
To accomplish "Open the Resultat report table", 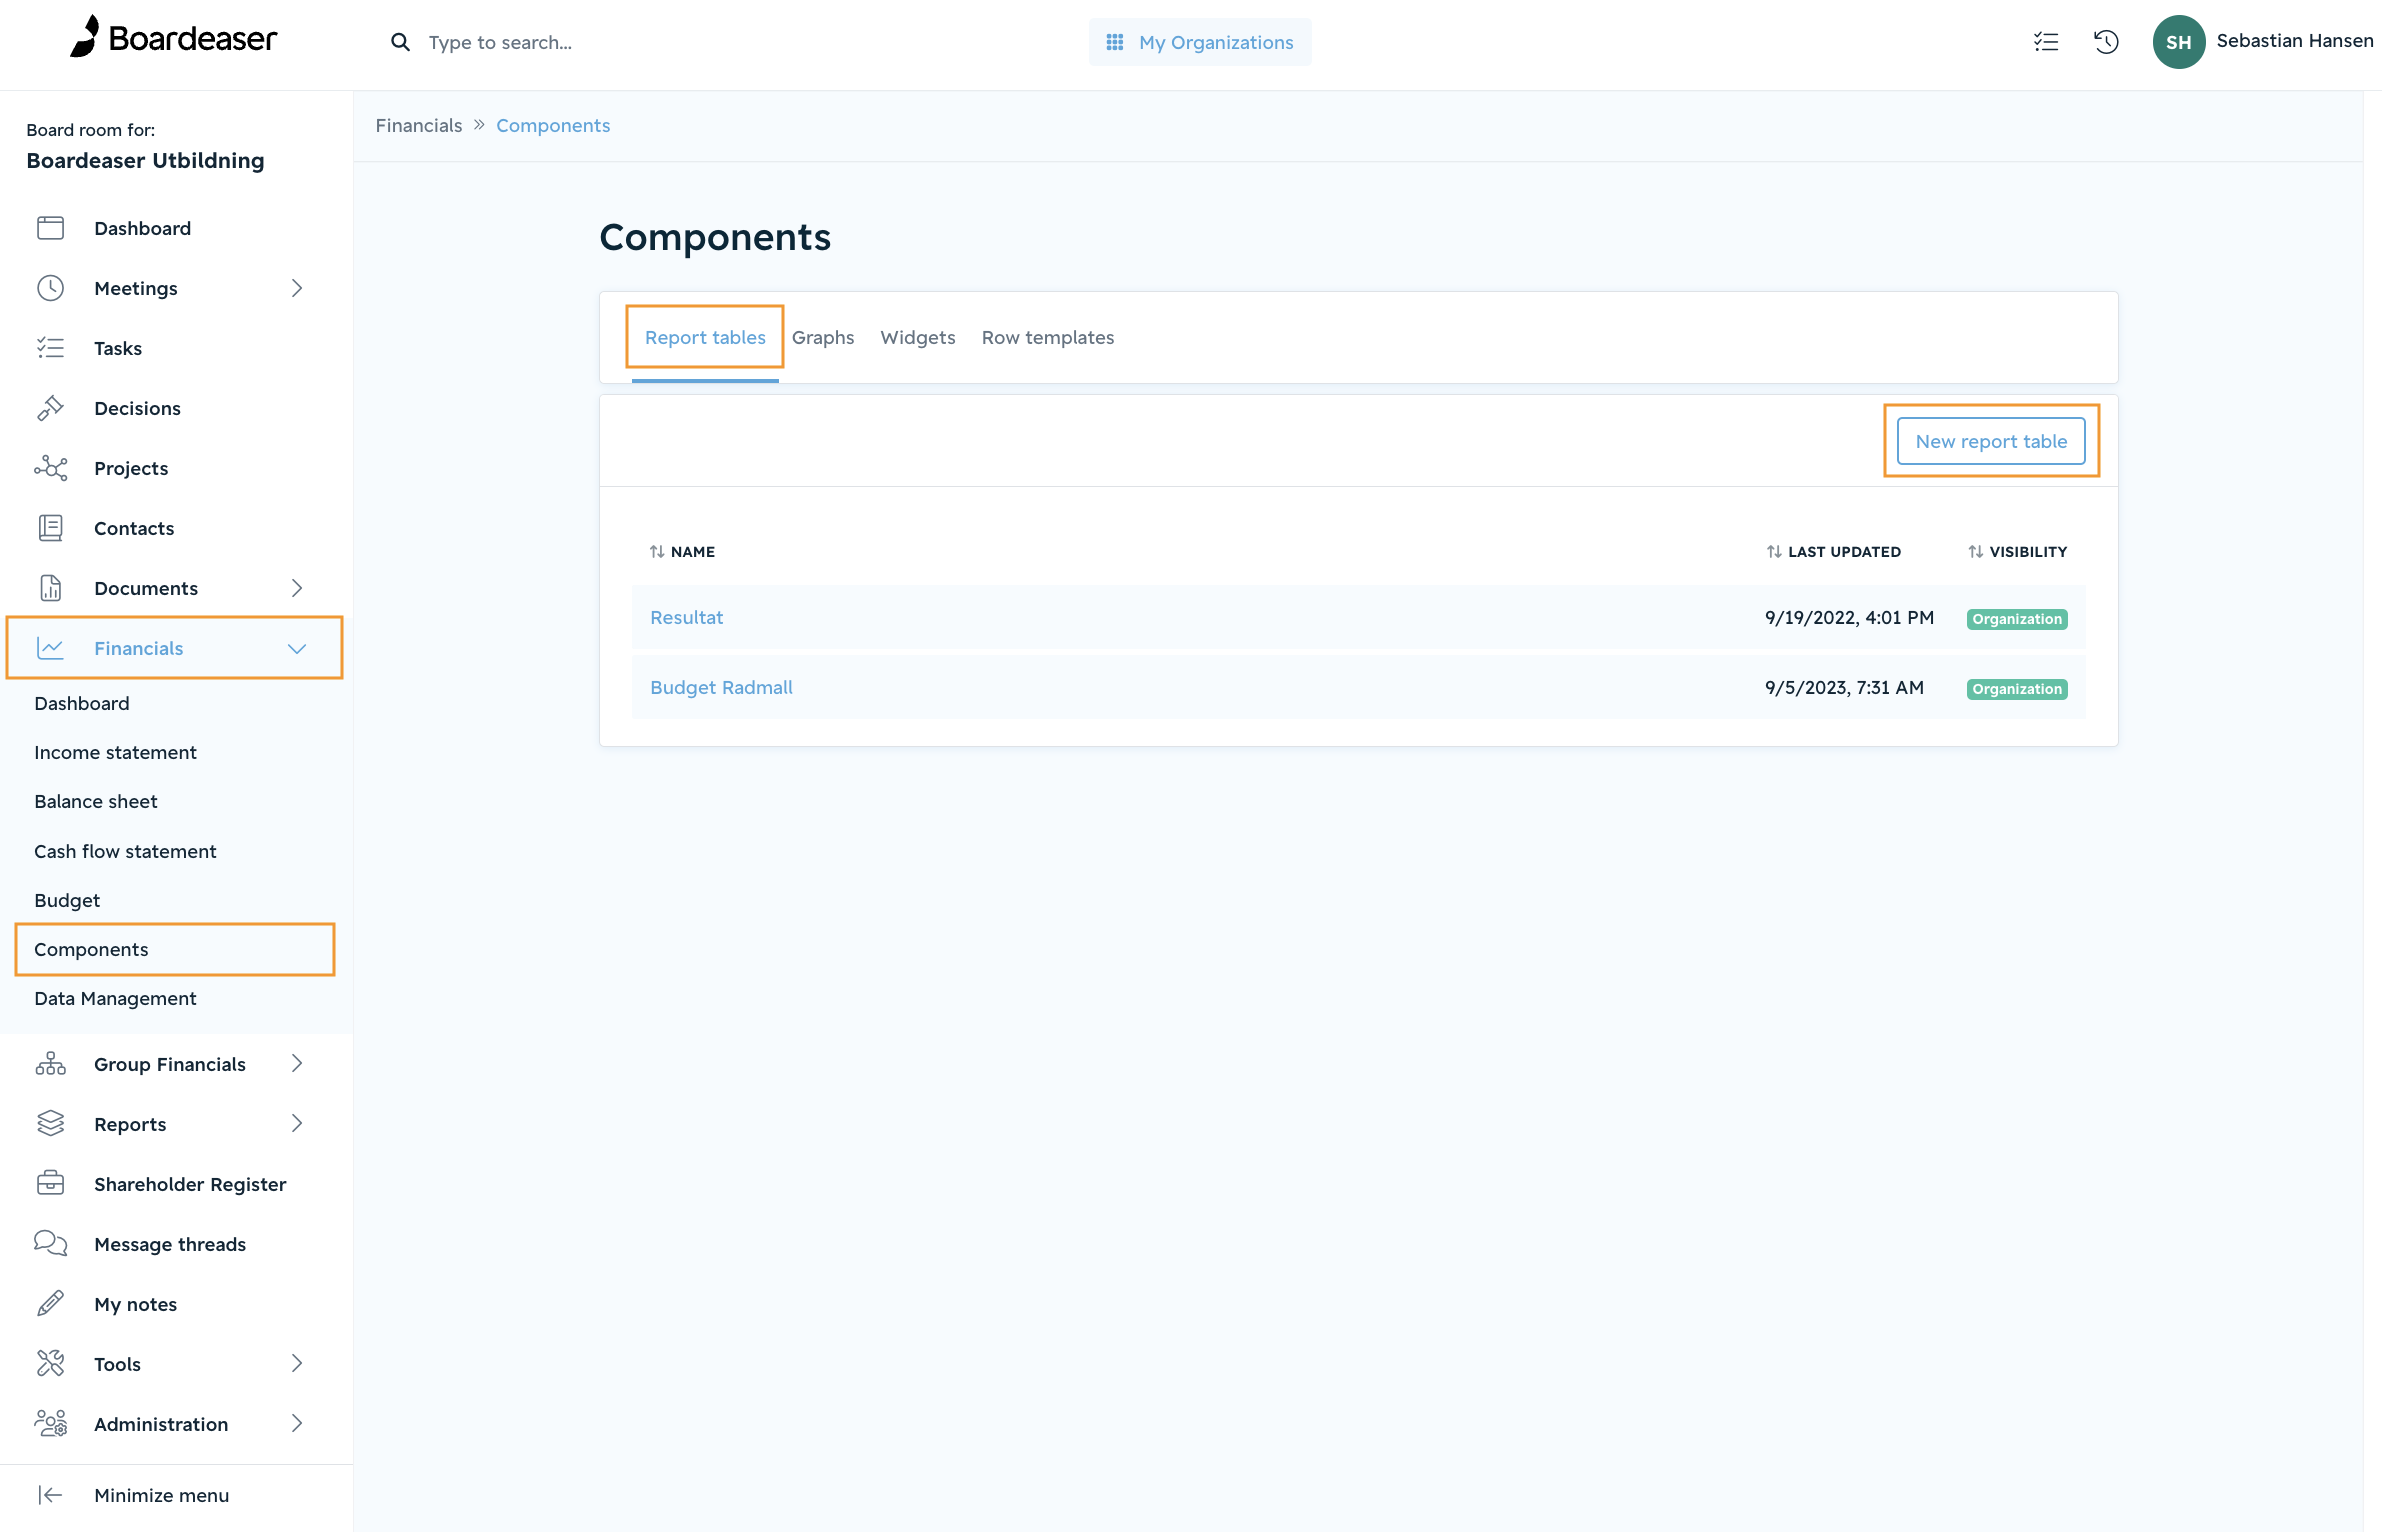I will coord(686,618).
